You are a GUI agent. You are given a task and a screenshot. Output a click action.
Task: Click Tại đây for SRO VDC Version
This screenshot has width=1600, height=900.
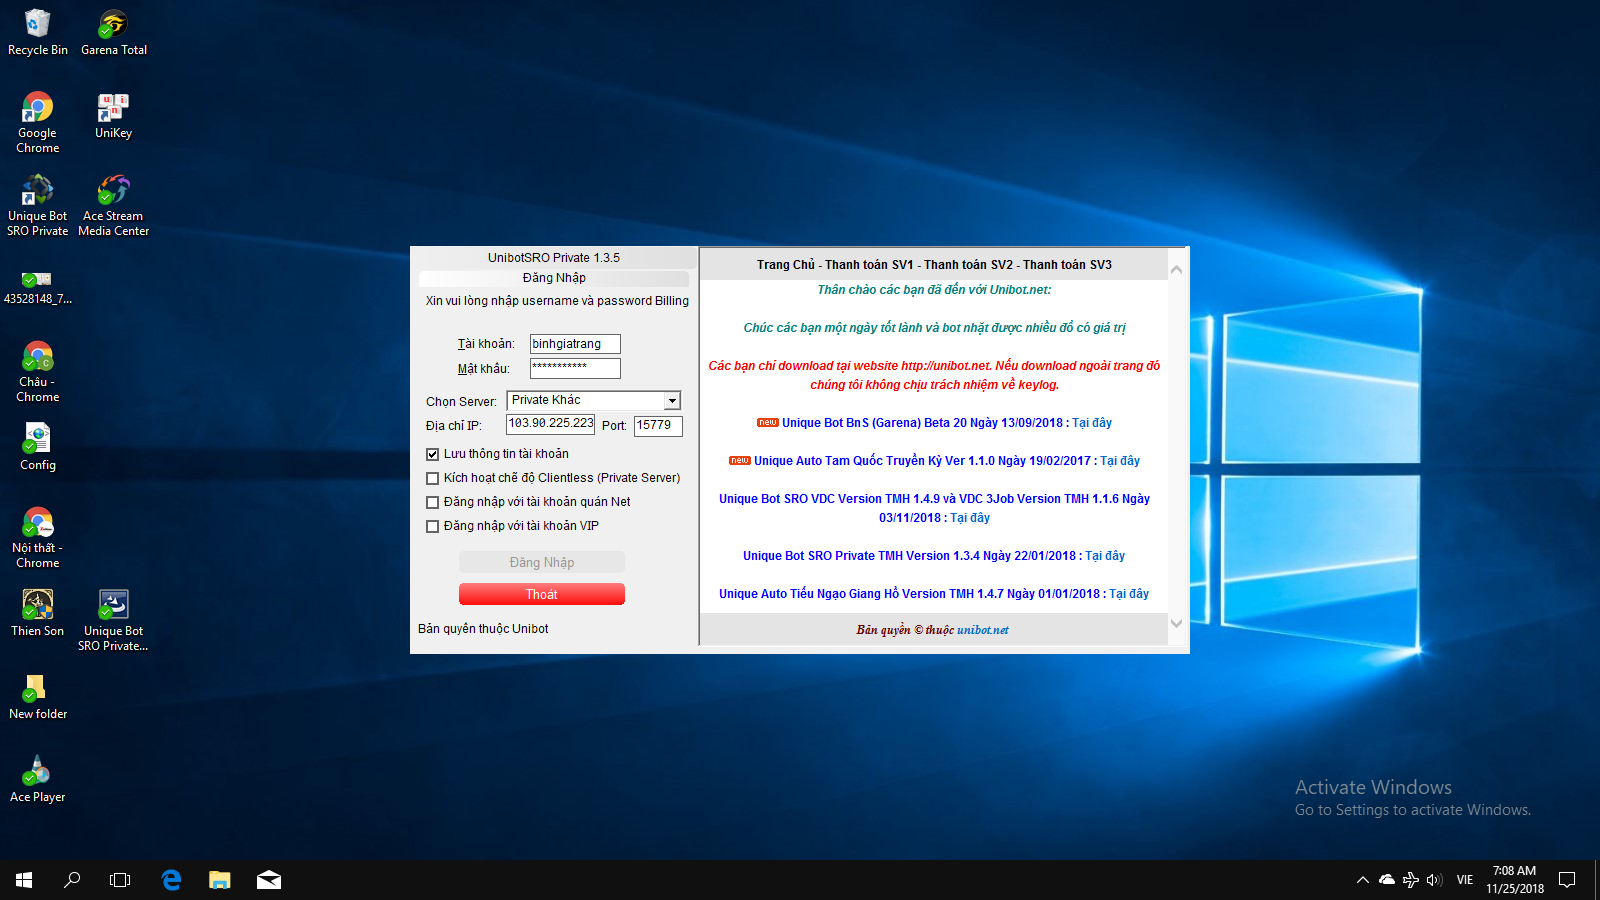[970, 518]
